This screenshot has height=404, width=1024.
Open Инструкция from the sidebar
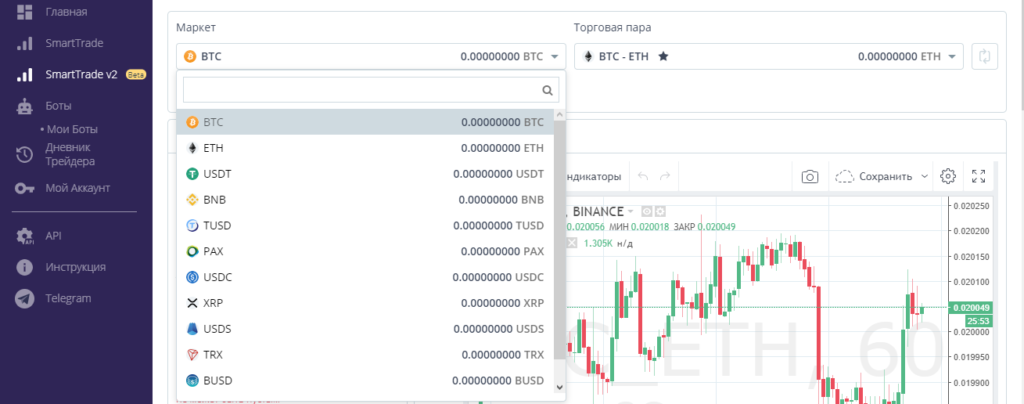click(x=75, y=267)
